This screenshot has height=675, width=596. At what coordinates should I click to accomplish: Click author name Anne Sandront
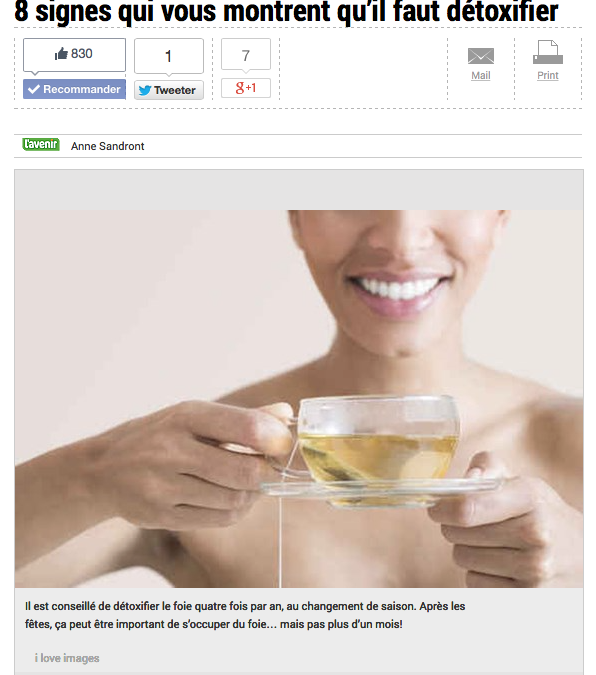[x=108, y=146]
